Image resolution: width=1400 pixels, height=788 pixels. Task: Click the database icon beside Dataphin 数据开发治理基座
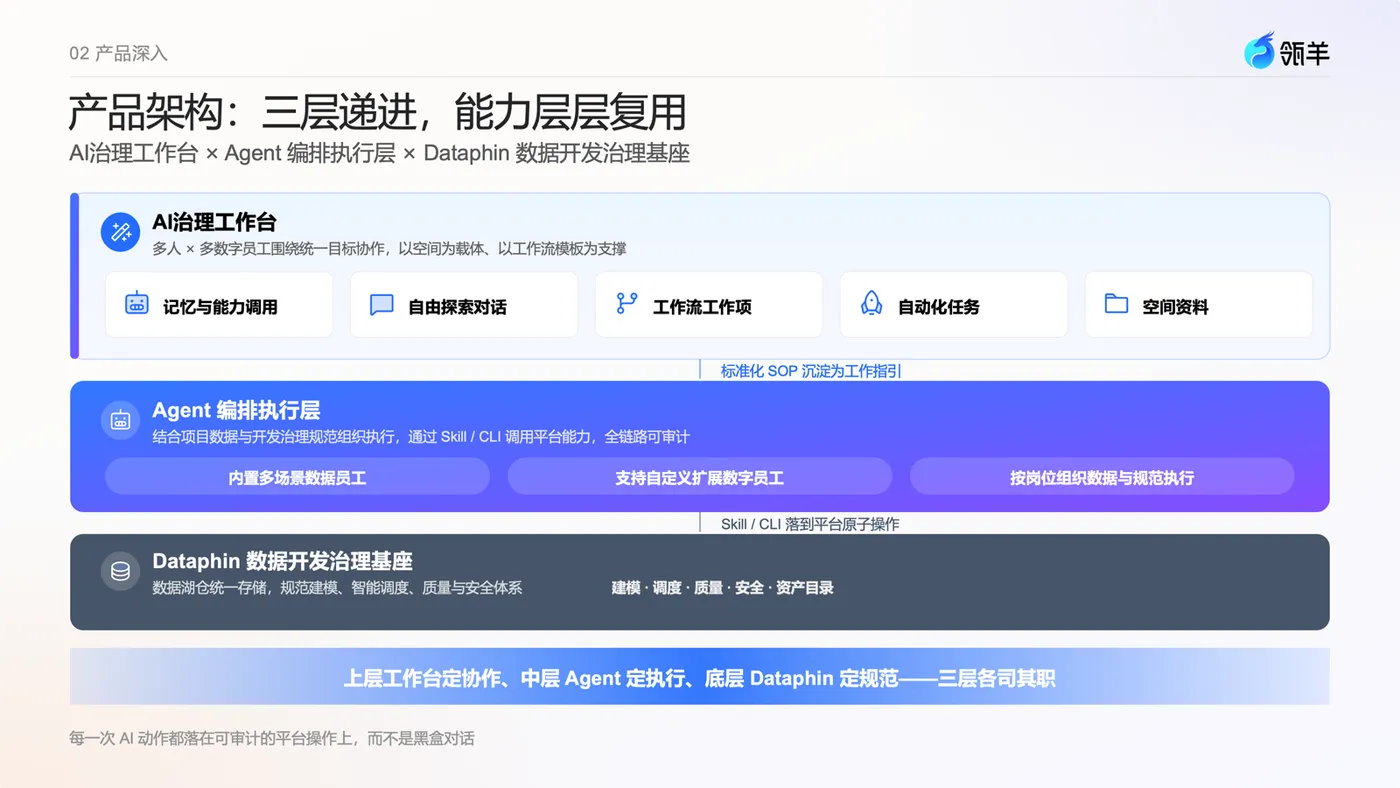(120, 571)
